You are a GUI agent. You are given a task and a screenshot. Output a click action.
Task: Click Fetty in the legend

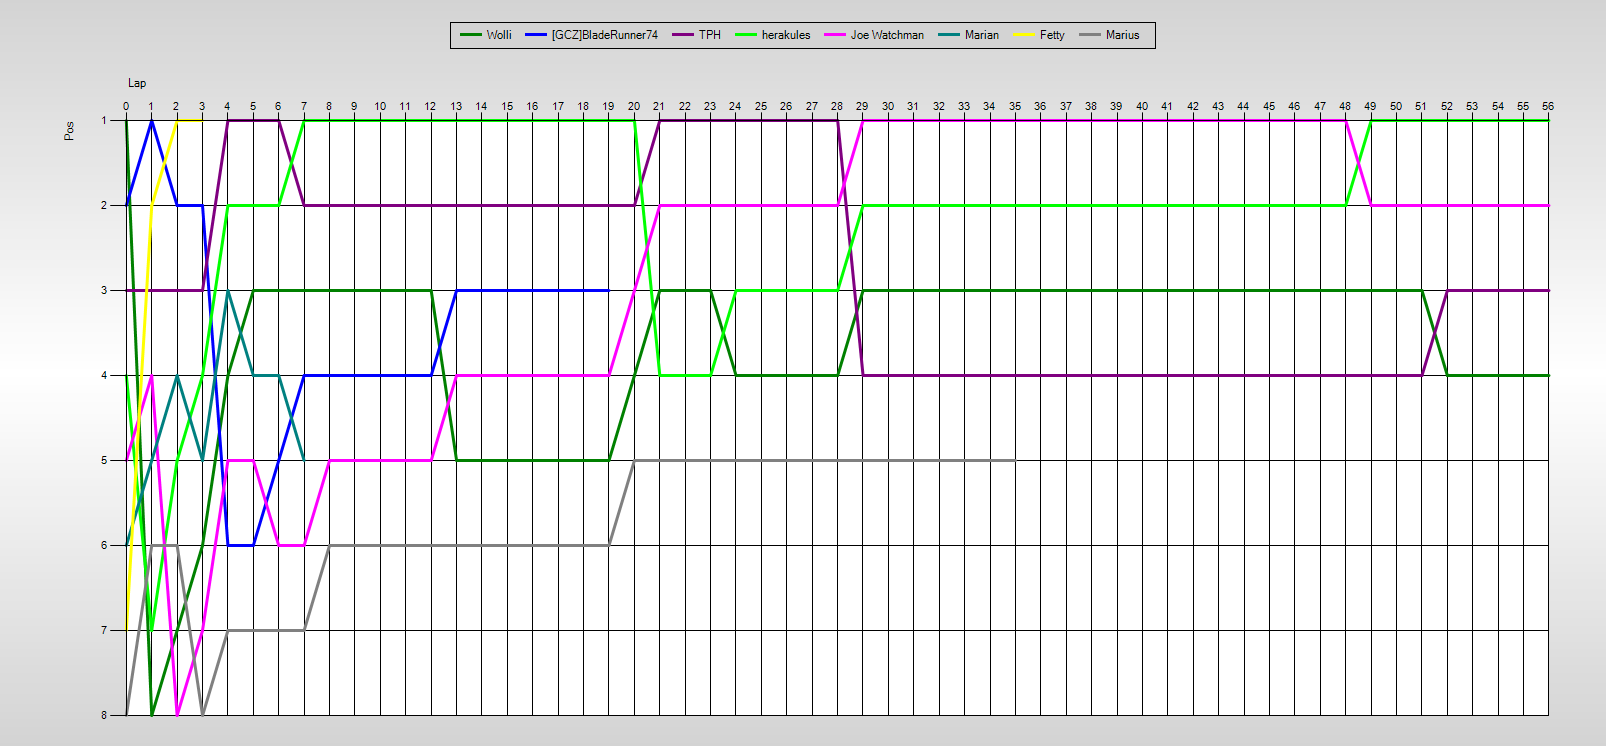(1052, 35)
